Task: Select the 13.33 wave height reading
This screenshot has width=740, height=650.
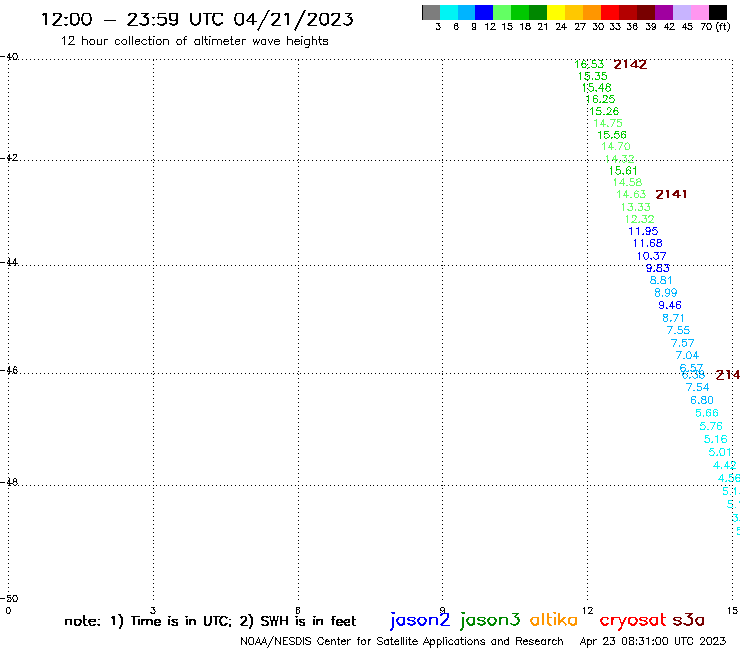Action: tap(635, 207)
